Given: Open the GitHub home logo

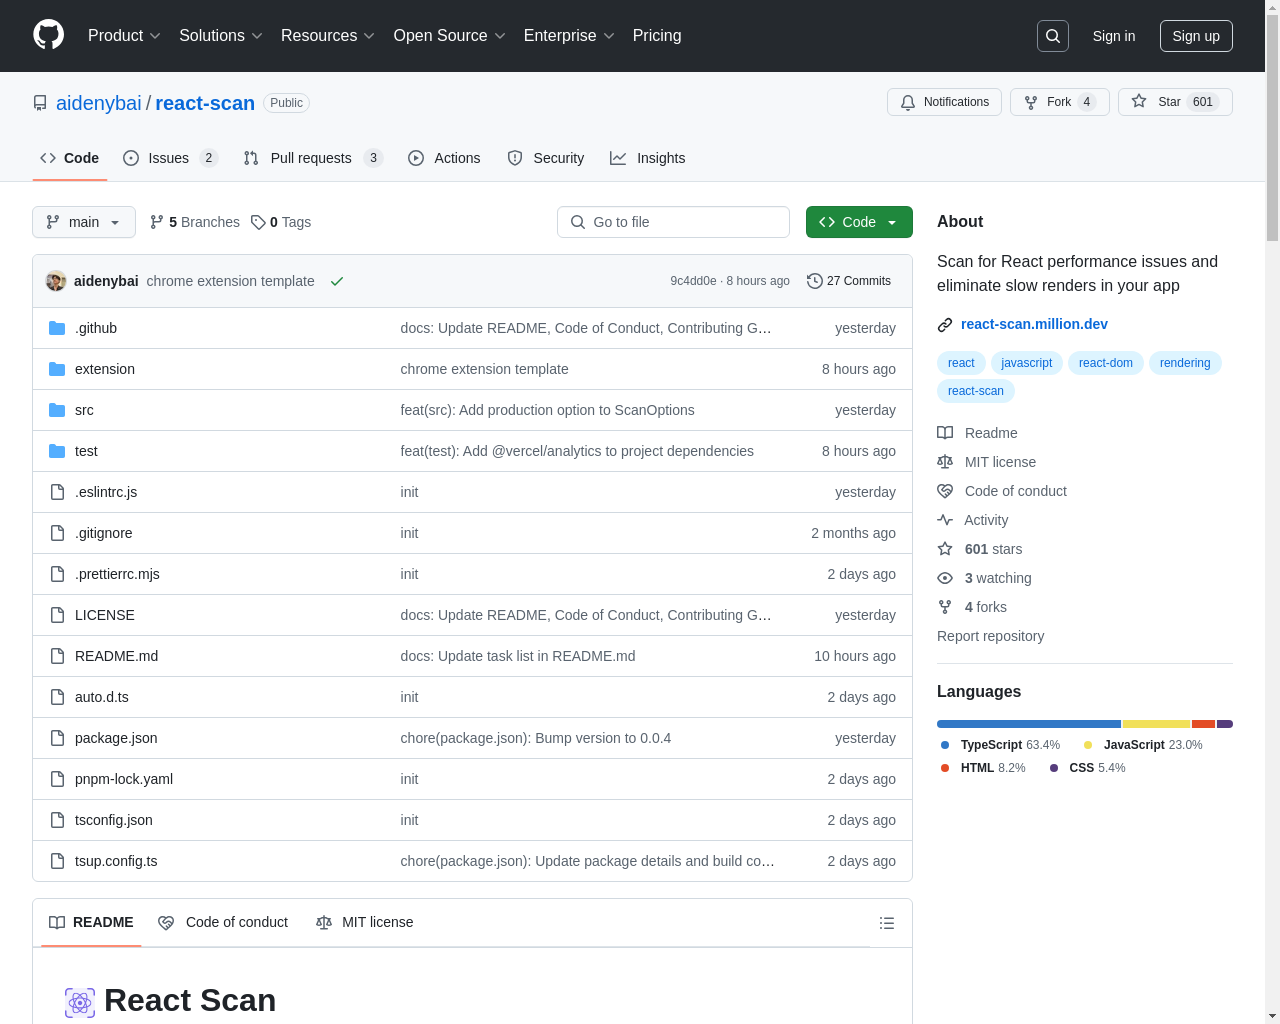Looking at the screenshot, I should 49,35.
